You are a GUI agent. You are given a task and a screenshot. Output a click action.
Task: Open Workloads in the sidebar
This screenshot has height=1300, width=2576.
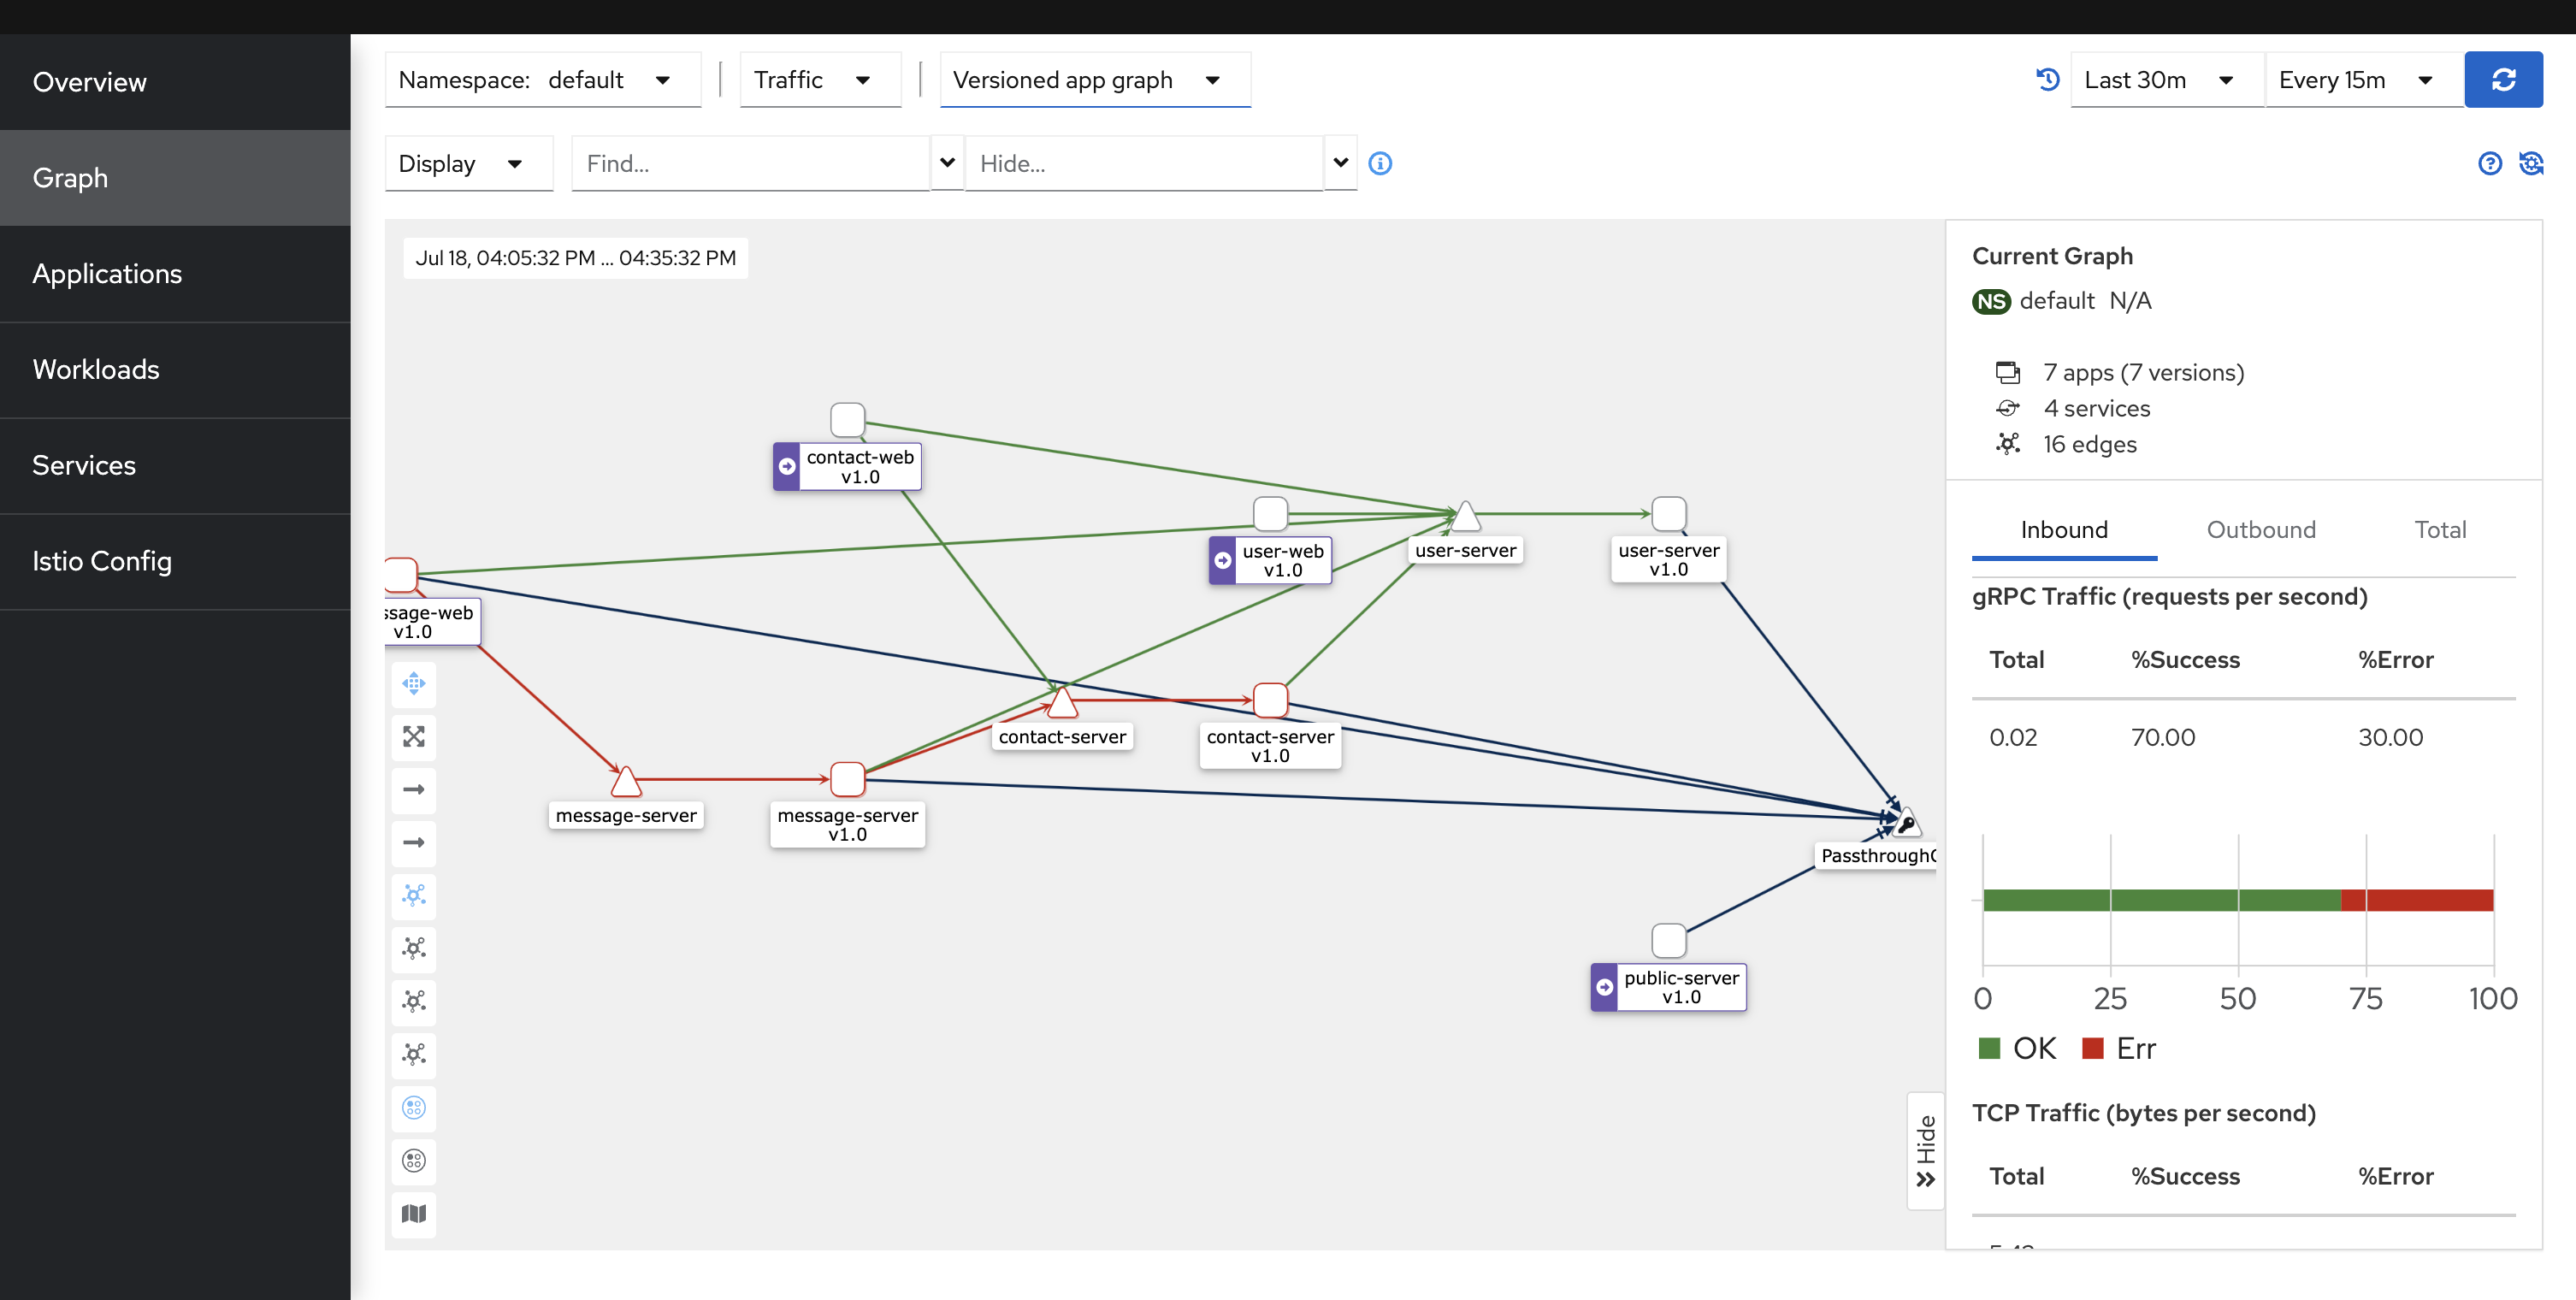pyautogui.click(x=175, y=370)
